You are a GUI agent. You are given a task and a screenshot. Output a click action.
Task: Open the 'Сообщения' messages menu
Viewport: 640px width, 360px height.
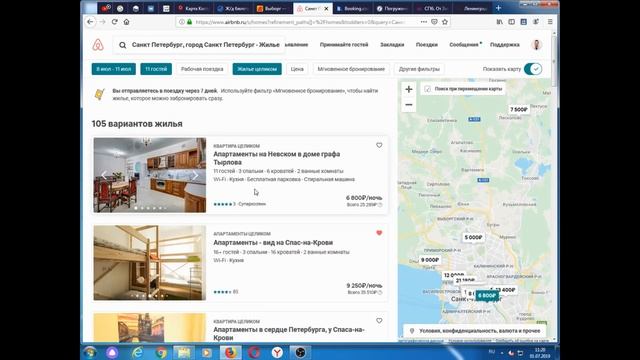click(x=464, y=45)
